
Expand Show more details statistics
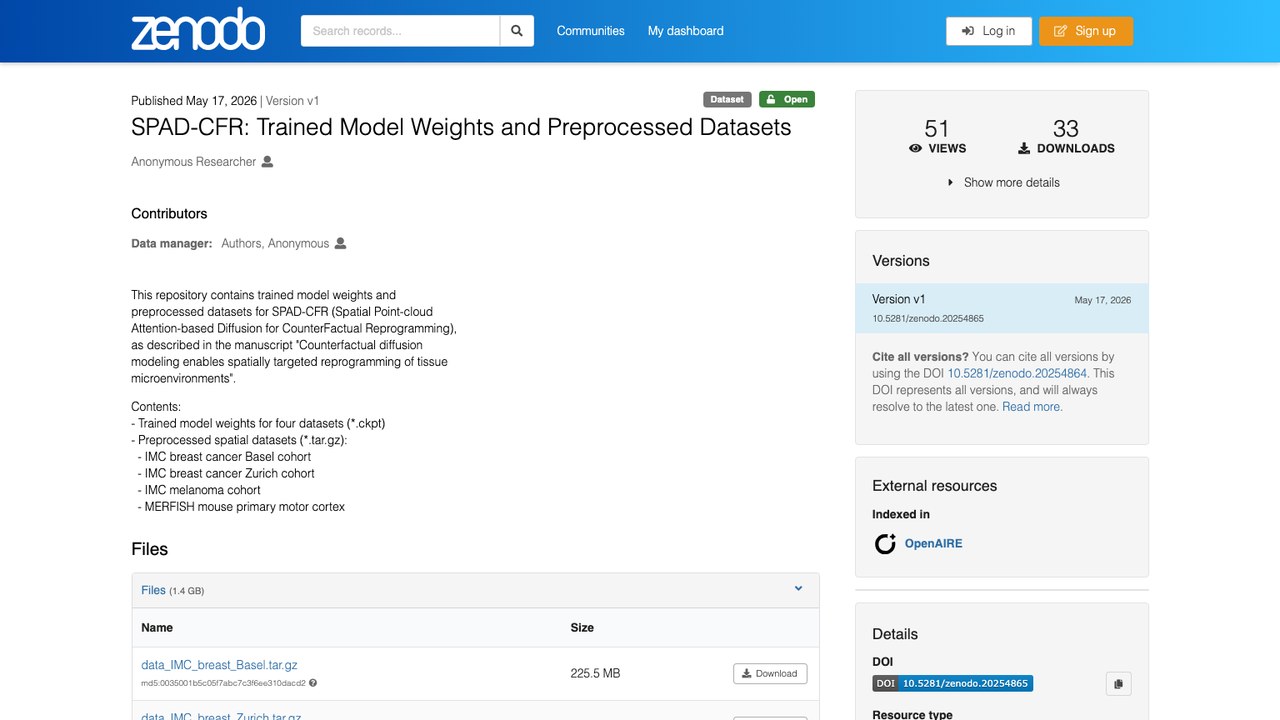(x=1002, y=182)
